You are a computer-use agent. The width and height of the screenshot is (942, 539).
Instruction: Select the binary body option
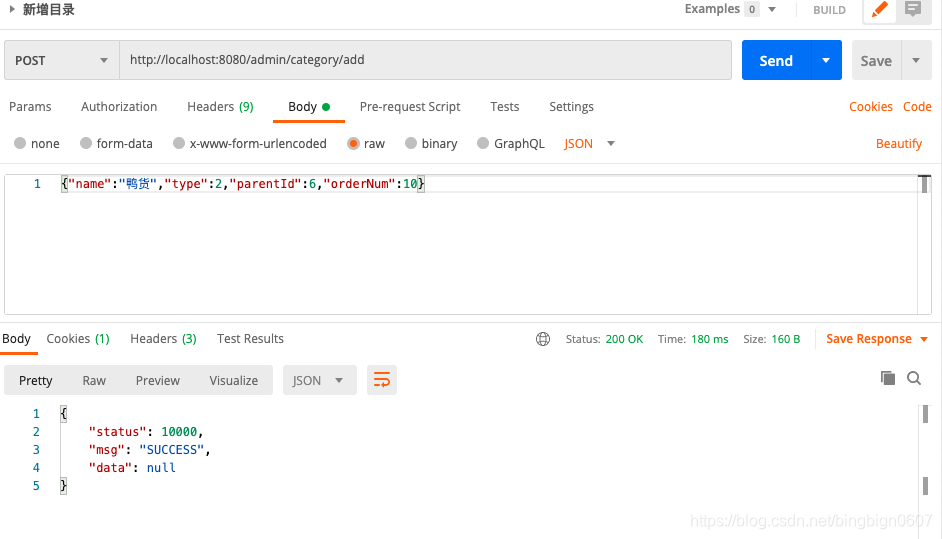(431, 144)
